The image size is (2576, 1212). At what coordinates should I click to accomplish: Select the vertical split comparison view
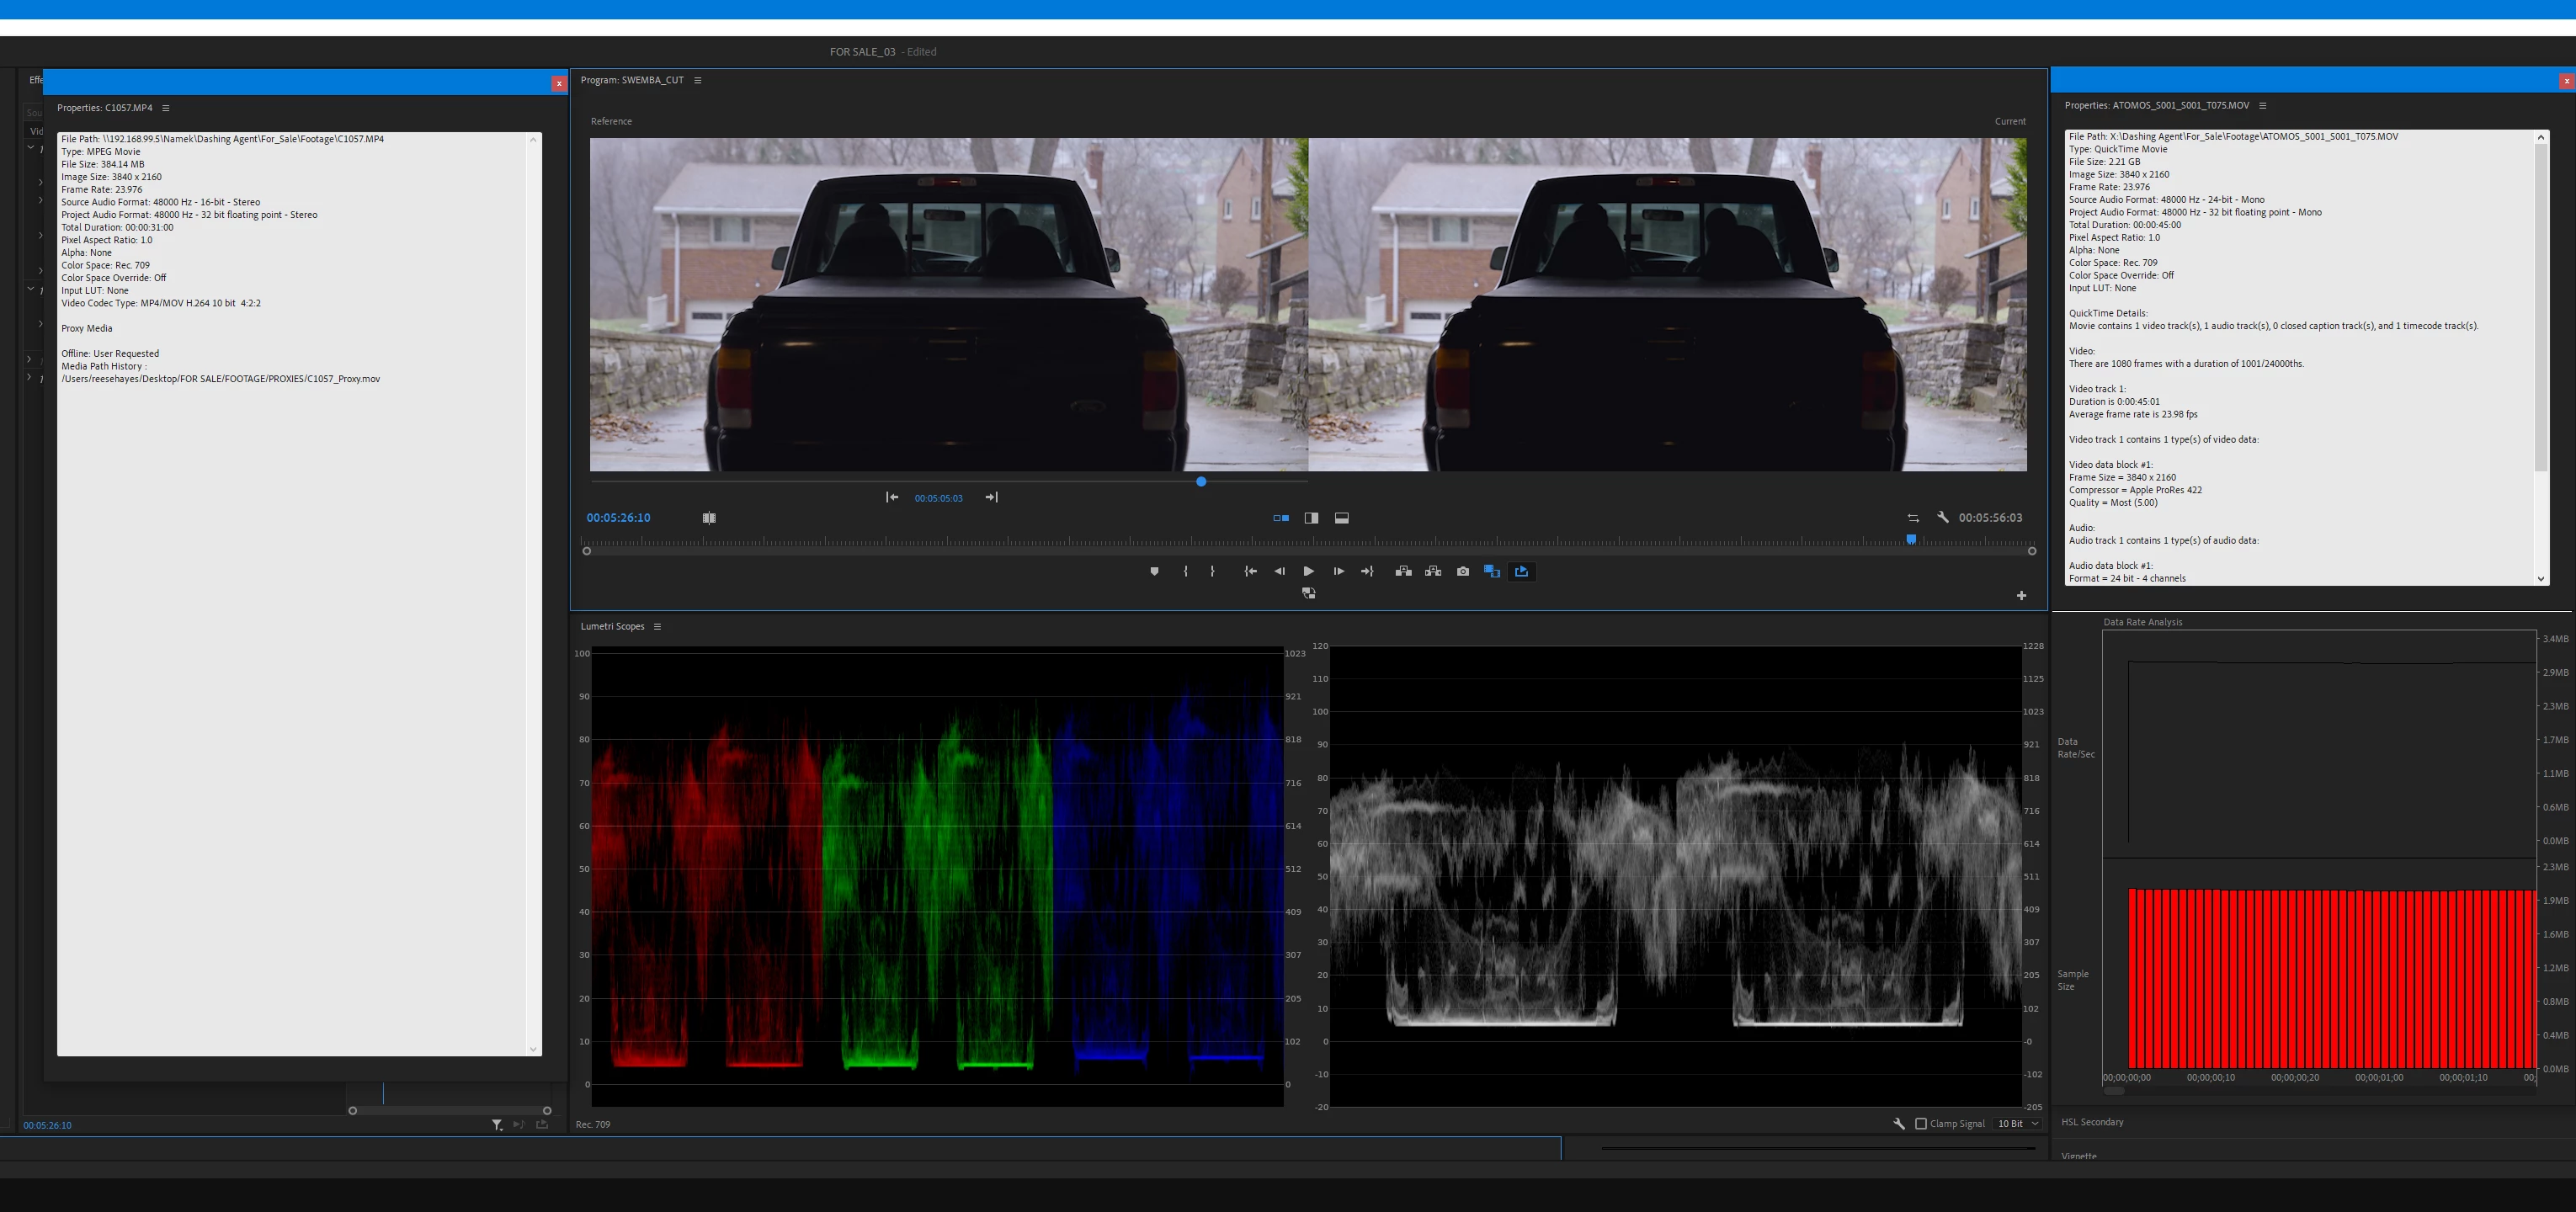point(1311,518)
